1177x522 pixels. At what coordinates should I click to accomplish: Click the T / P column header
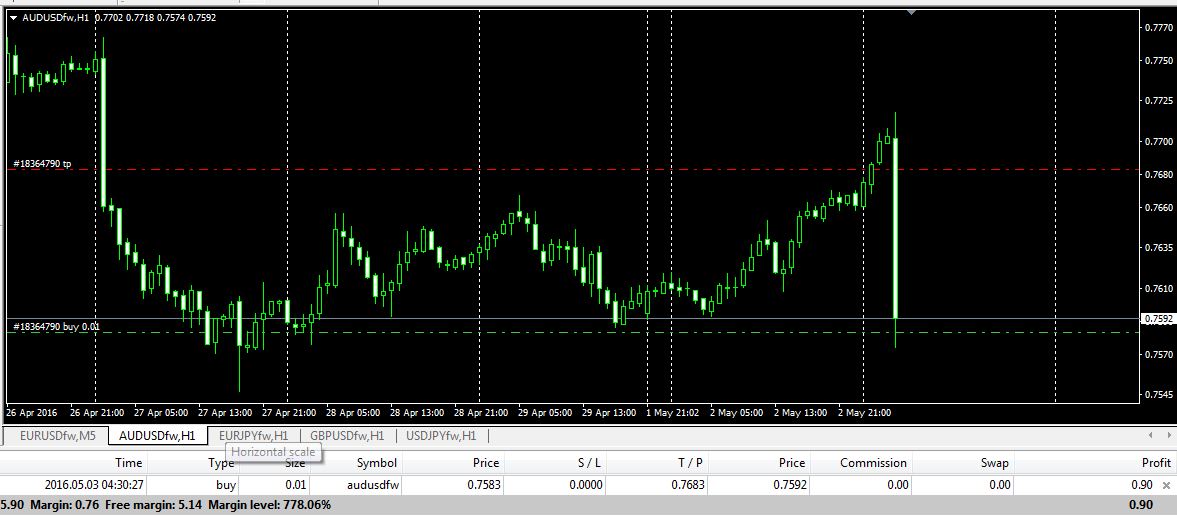(689, 463)
